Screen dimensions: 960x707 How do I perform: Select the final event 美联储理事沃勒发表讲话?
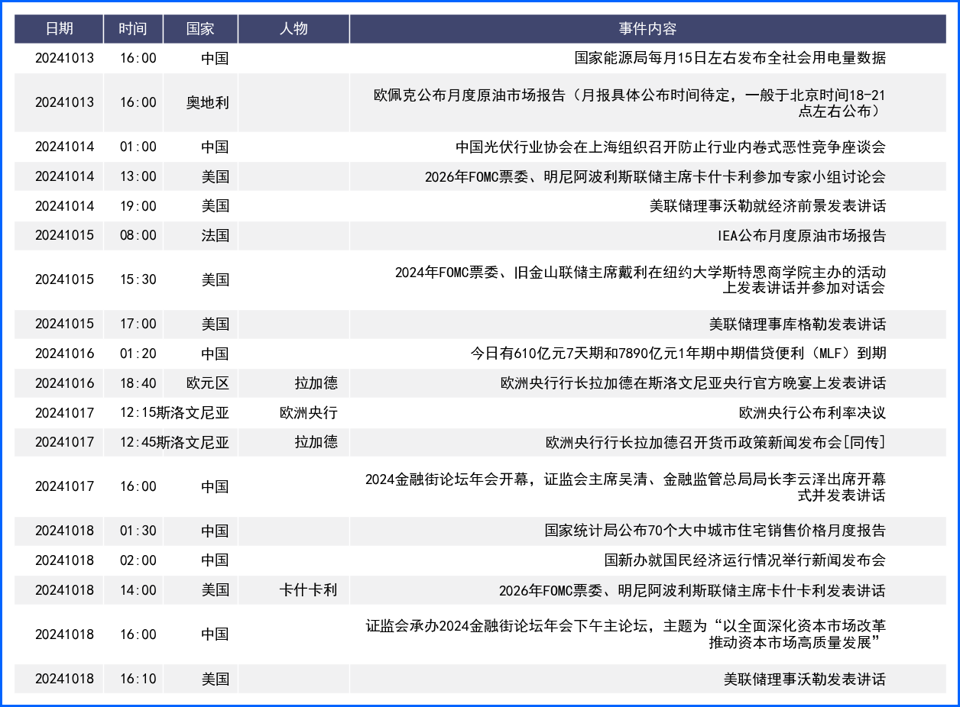point(804,679)
